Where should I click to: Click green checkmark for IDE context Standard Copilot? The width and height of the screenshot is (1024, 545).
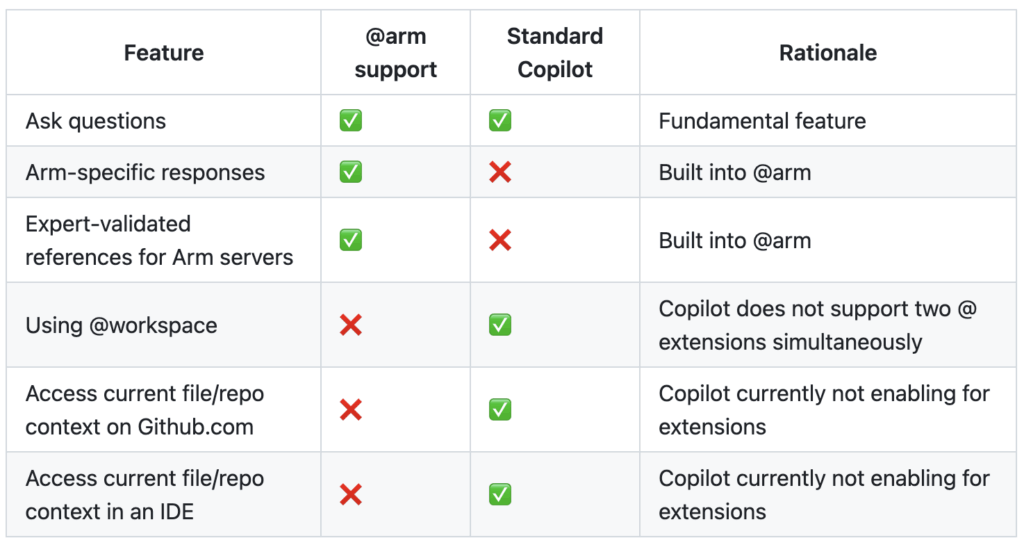point(500,494)
